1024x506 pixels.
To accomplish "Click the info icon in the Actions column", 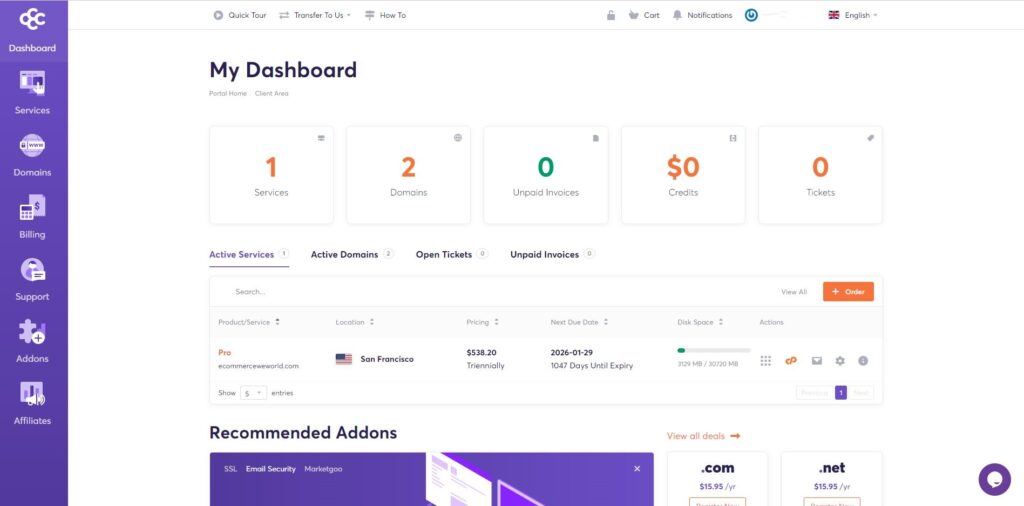I will pyautogui.click(x=863, y=360).
